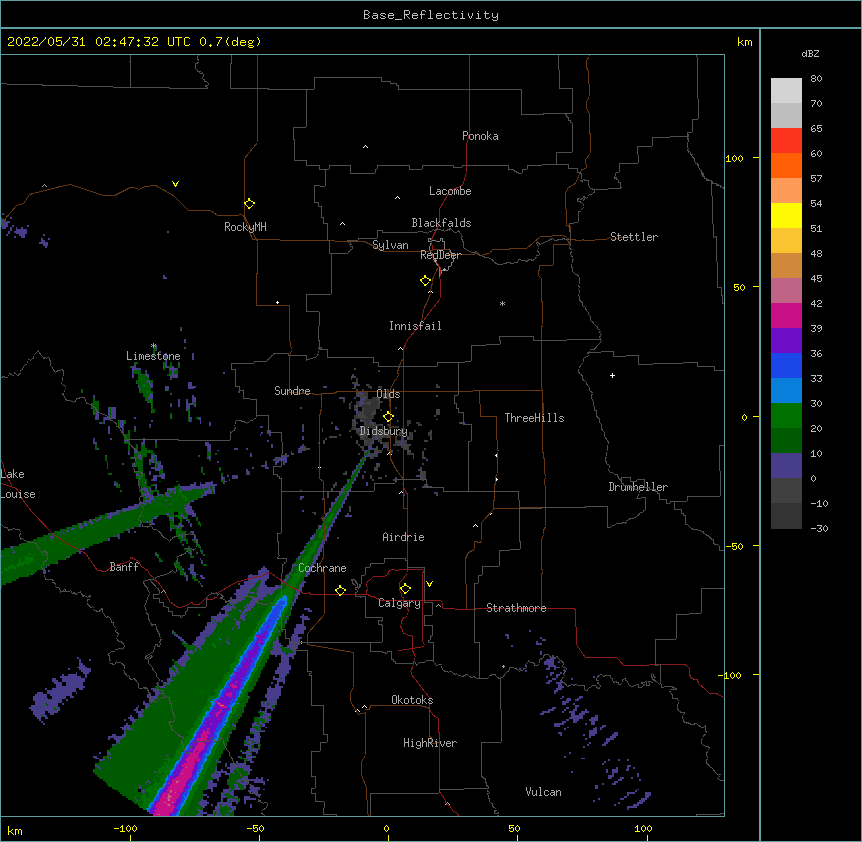Click the HighRiver map label
This screenshot has width=862, height=842.
click(430, 743)
